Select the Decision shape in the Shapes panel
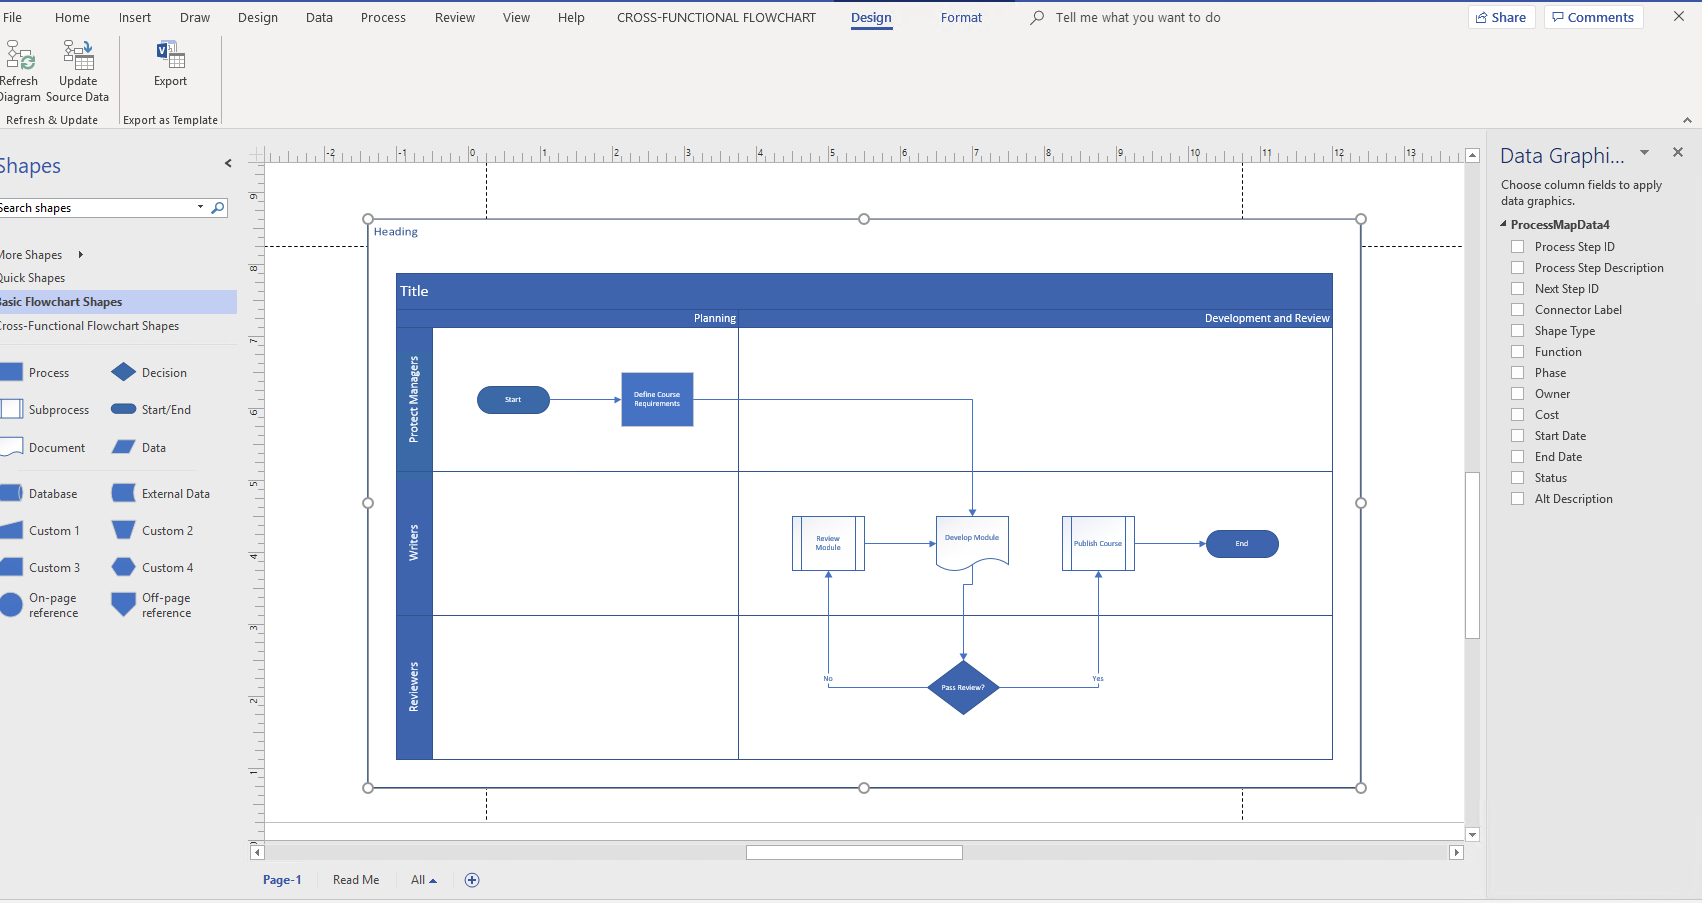1702x903 pixels. 124,371
